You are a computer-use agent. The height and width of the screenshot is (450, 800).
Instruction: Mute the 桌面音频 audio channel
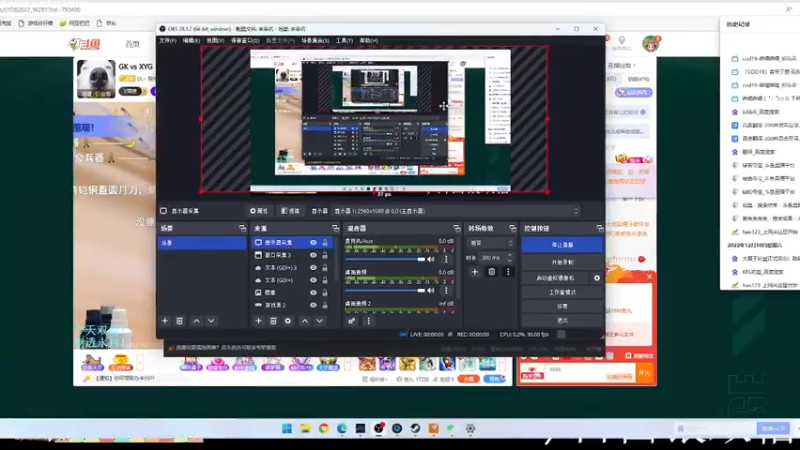coord(432,290)
